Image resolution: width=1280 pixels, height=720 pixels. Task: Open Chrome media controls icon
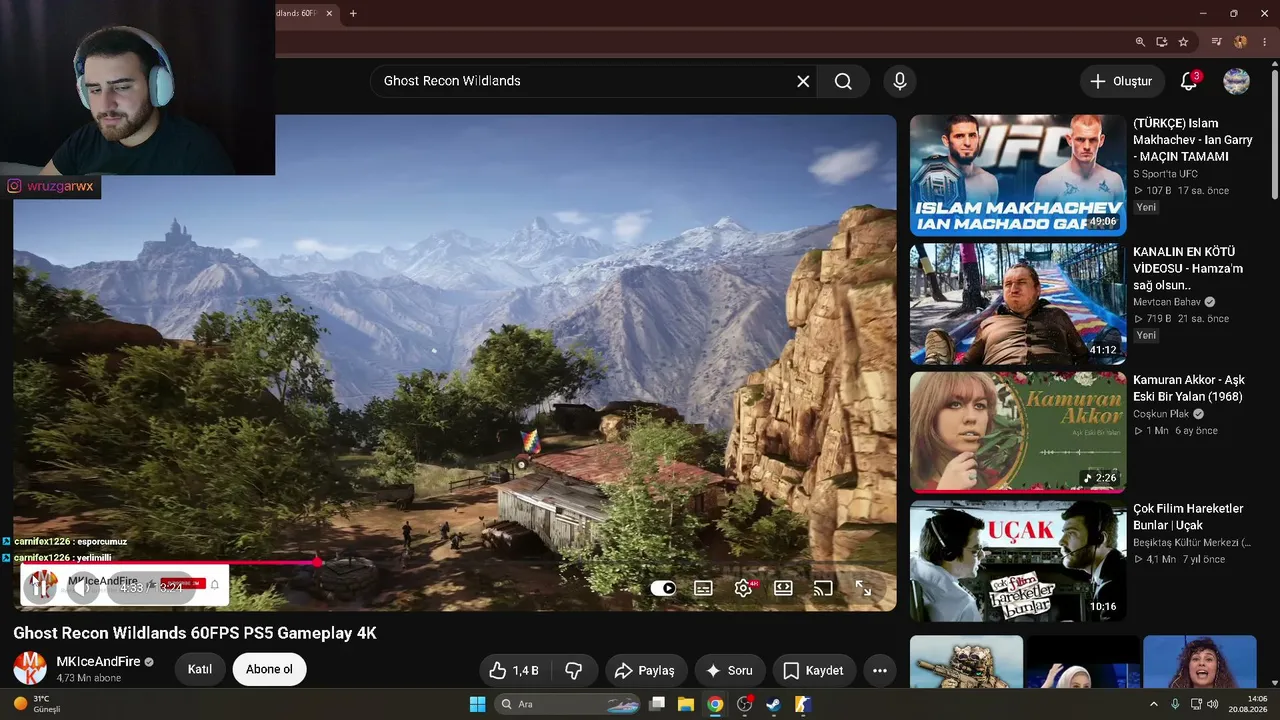click(x=1217, y=42)
